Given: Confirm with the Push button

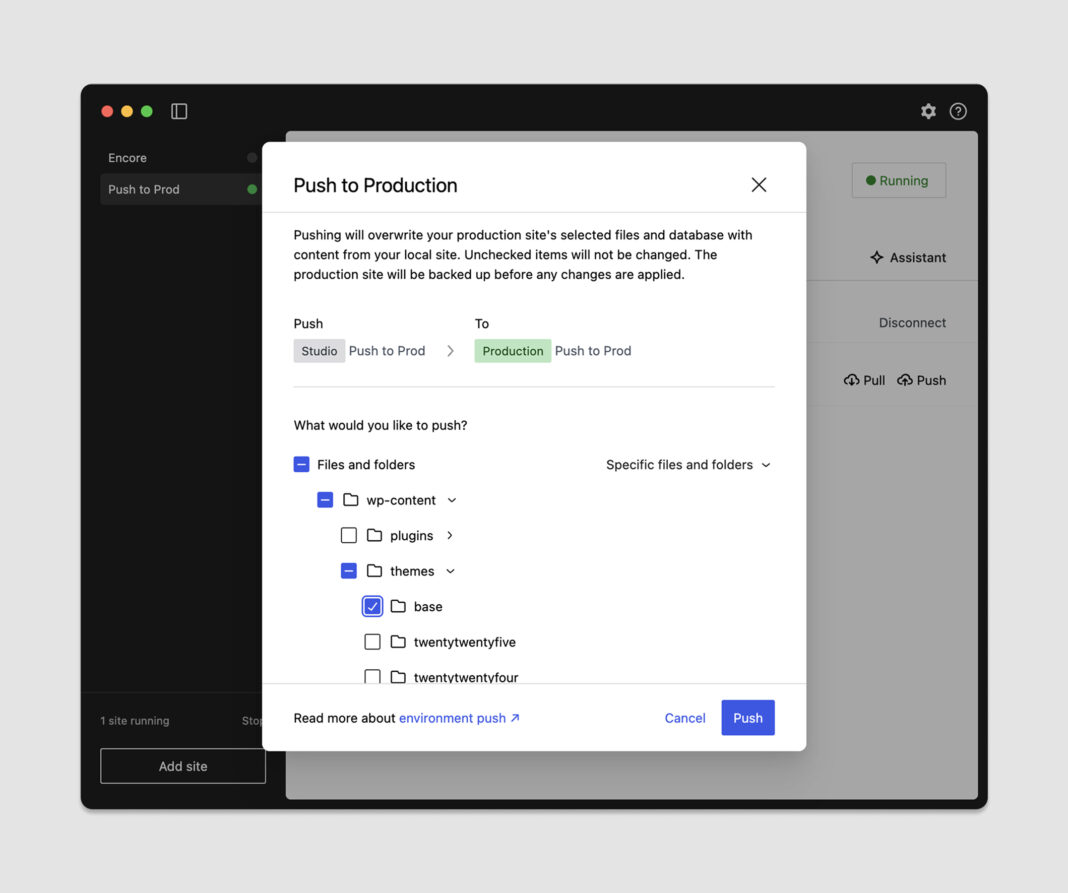Looking at the screenshot, I should pyautogui.click(x=747, y=717).
